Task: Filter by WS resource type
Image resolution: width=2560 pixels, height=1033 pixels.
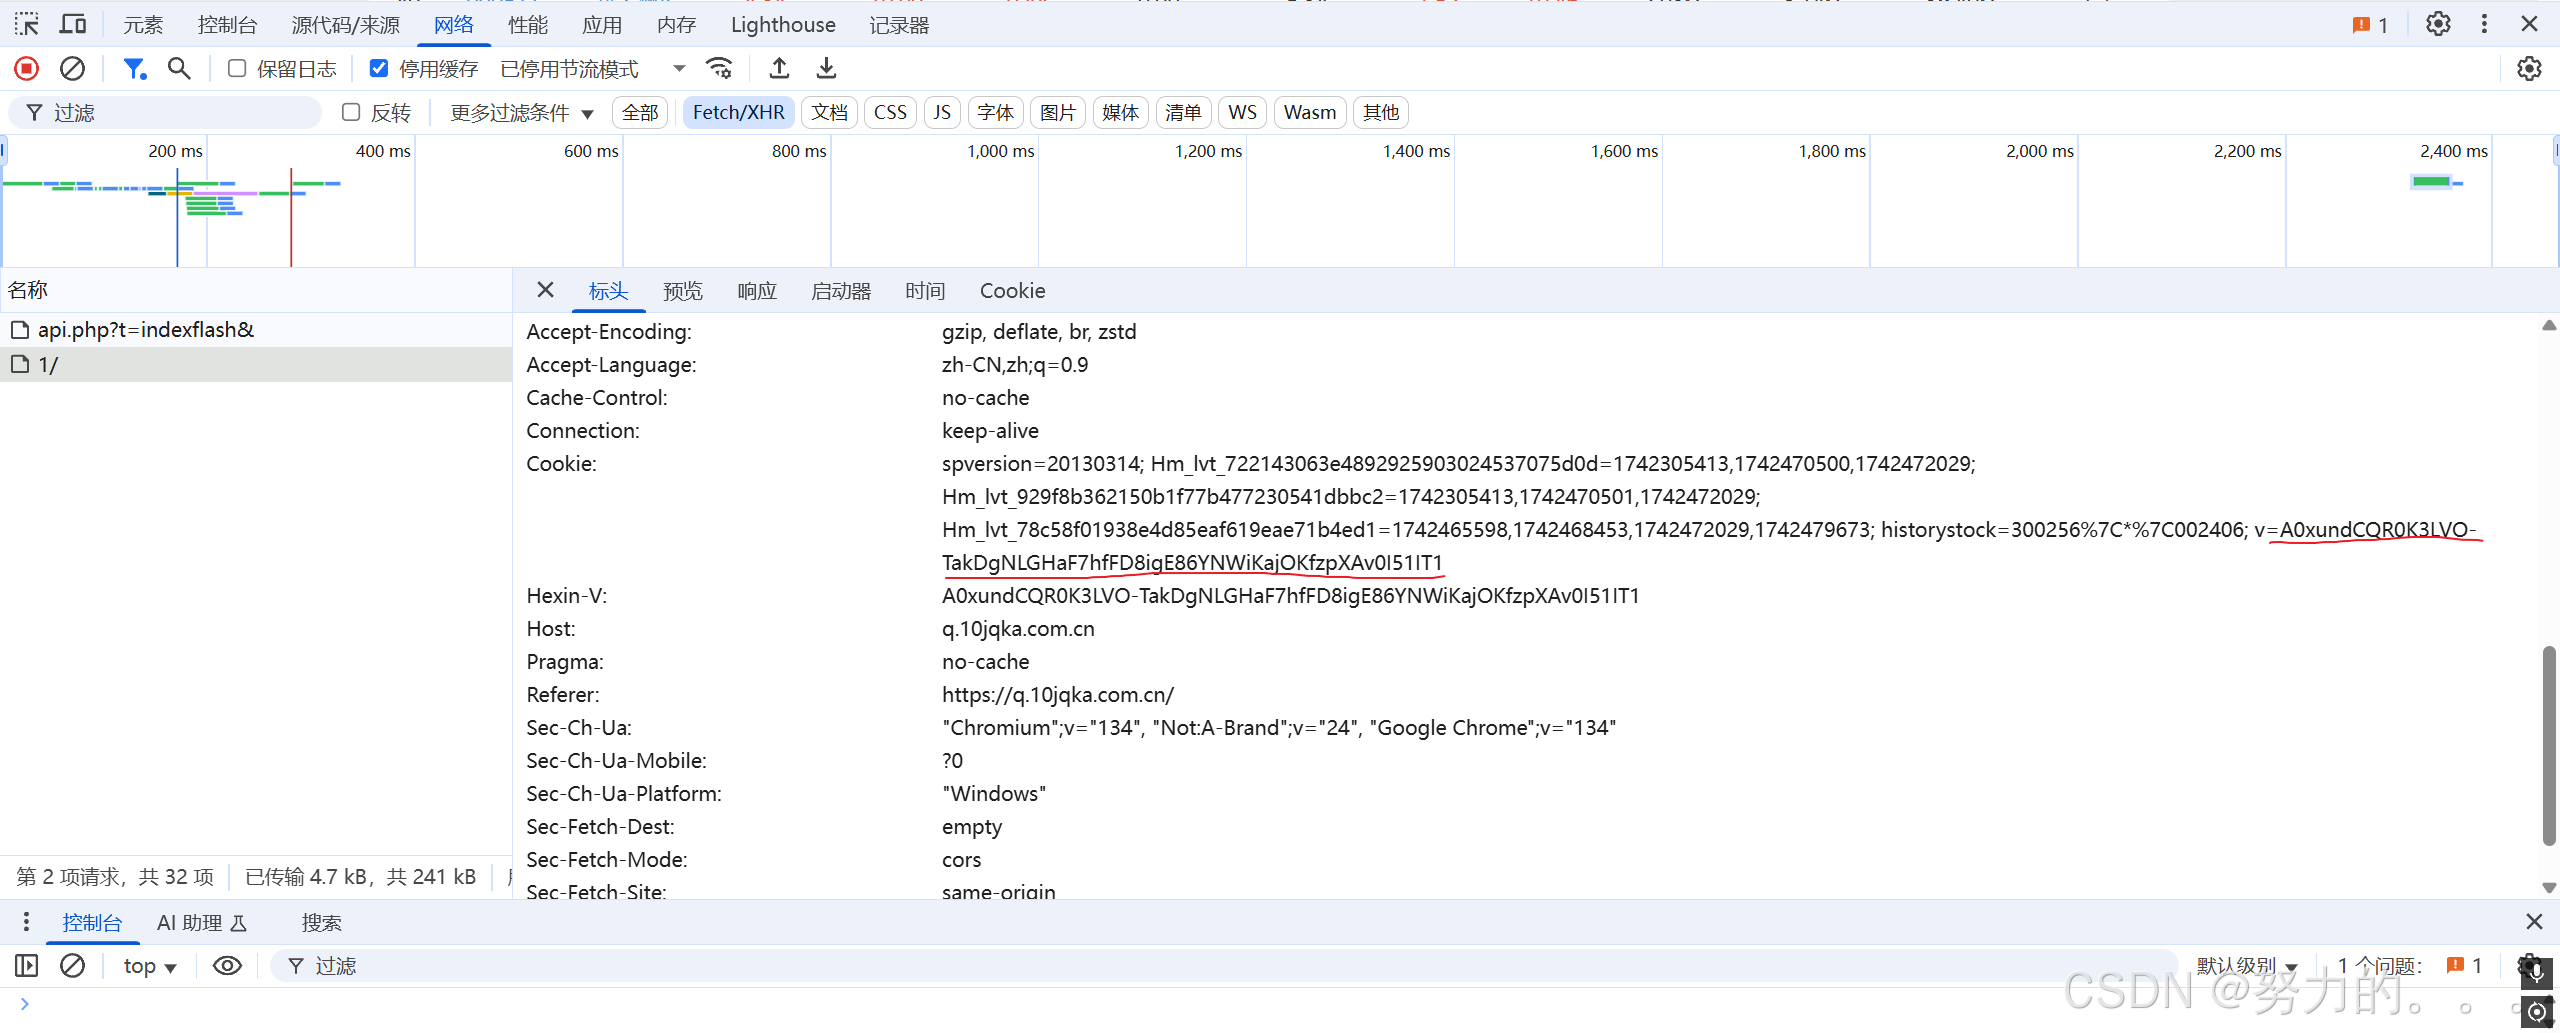Action: click(x=1242, y=112)
